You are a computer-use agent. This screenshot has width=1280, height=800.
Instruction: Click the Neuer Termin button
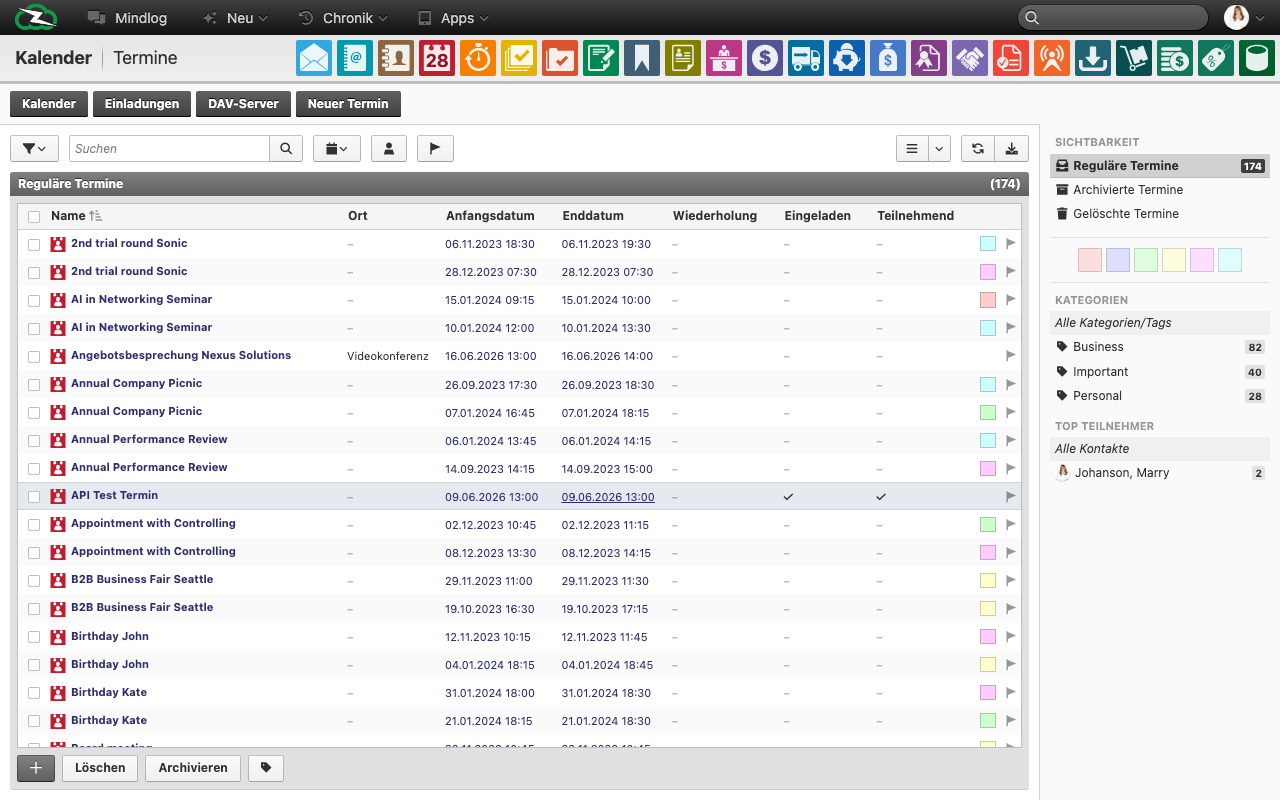point(348,104)
